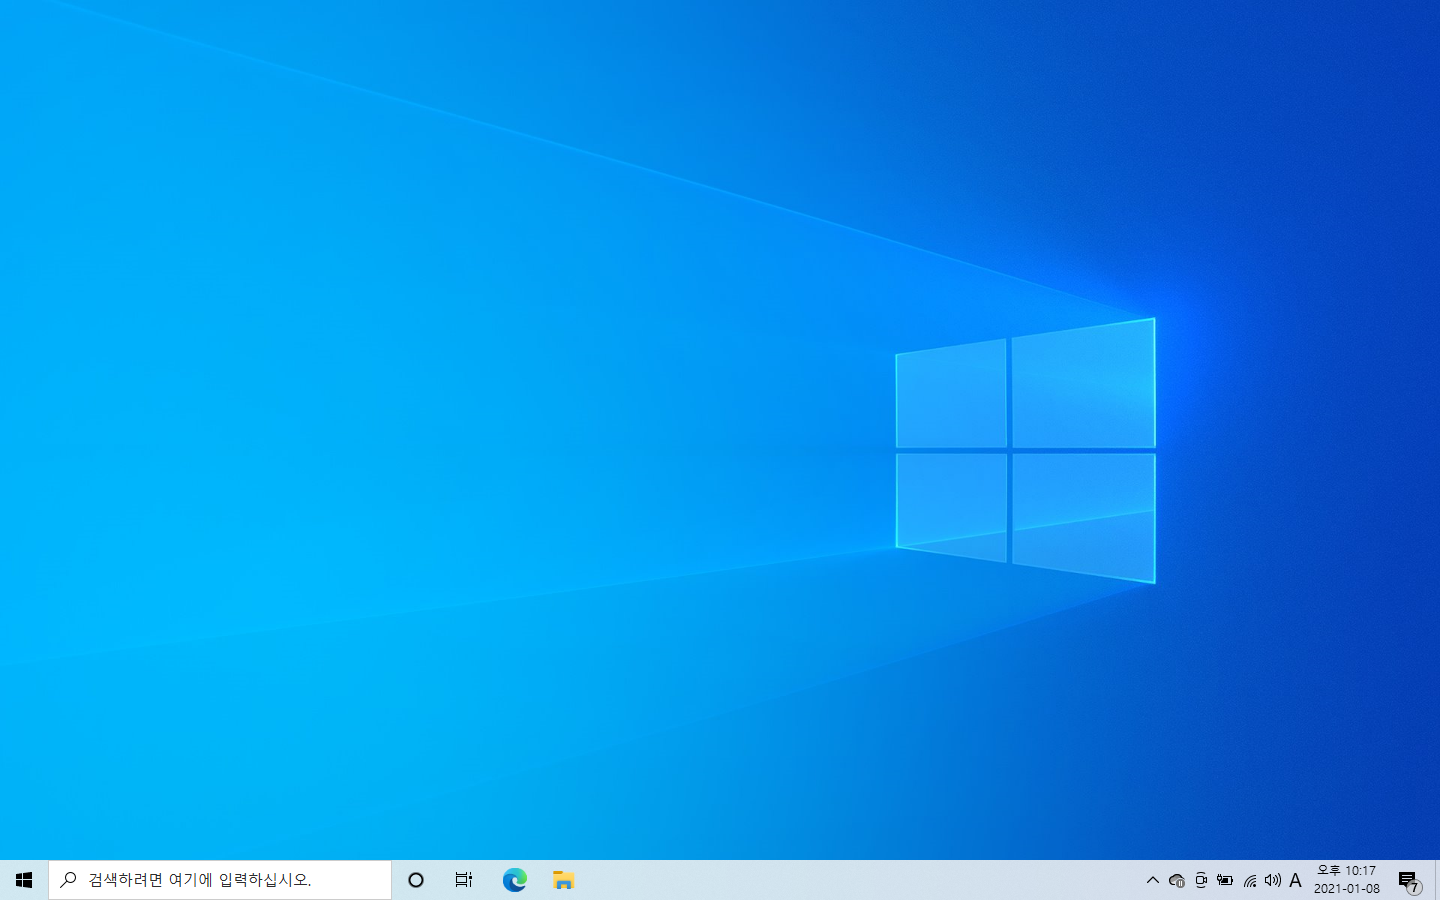
Task: Launch Microsoft Edge from the taskbar
Action: pos(514,880)
